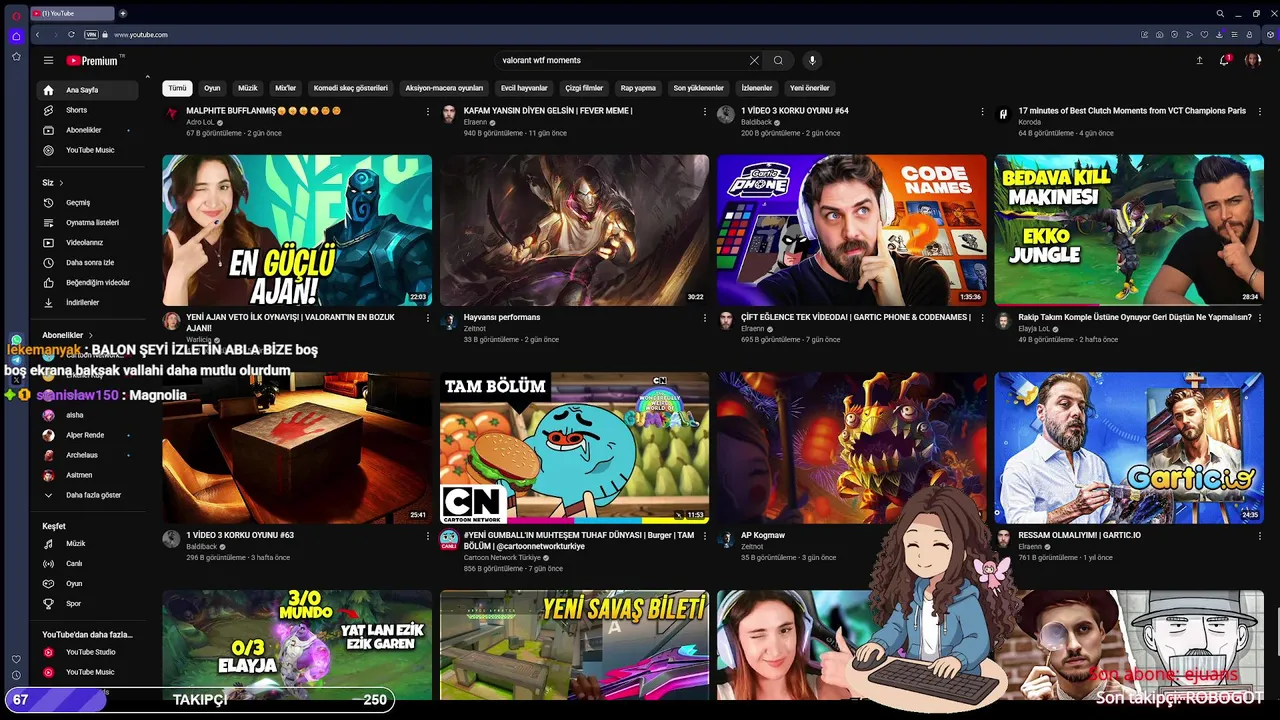Select the Tümü filter chip
The width and height of the screenshot is (1280, 720).
coord(177,88)
